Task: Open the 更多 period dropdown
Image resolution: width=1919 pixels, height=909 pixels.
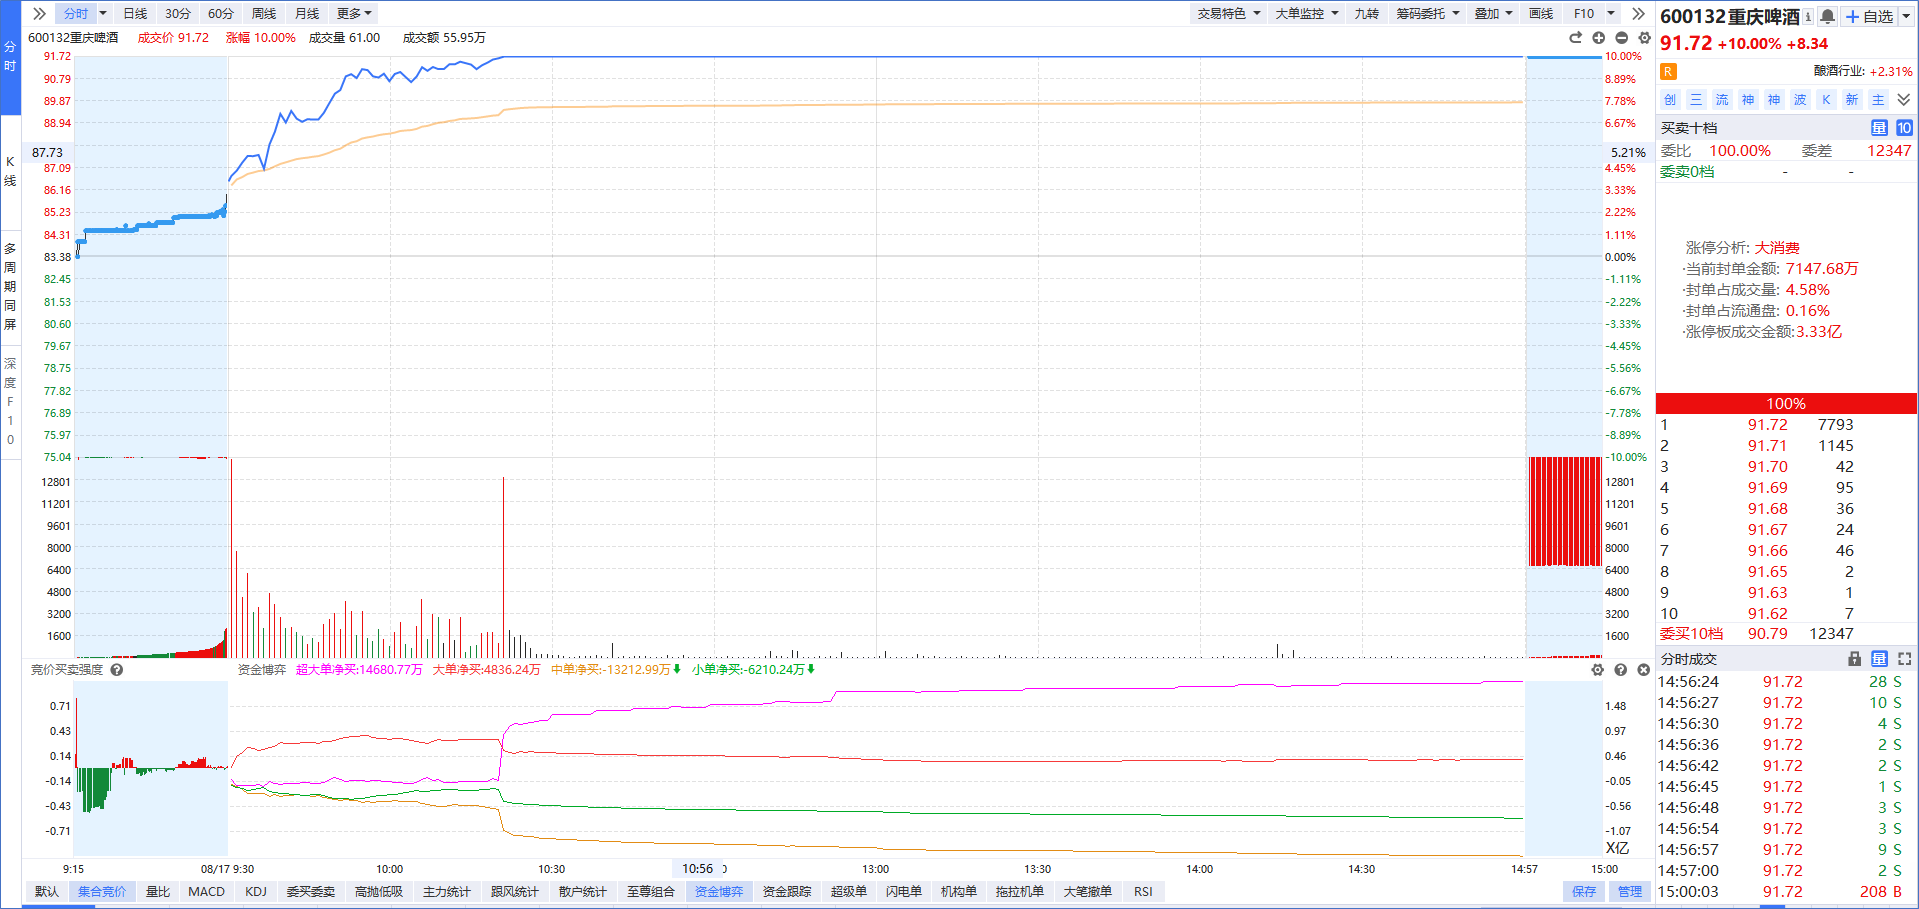Action: tap(354, 14)
